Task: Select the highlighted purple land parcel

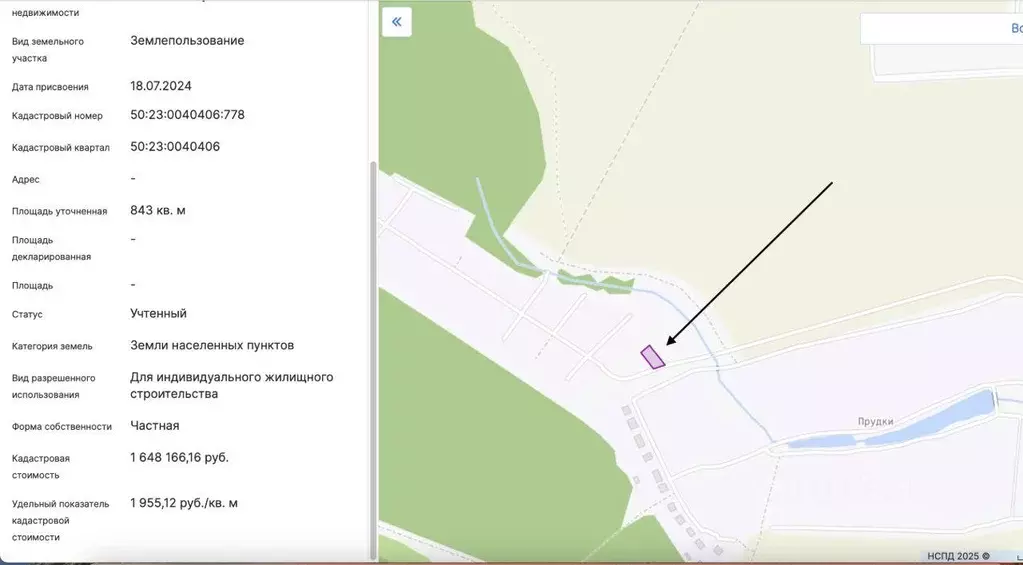Action: [652, 358]
